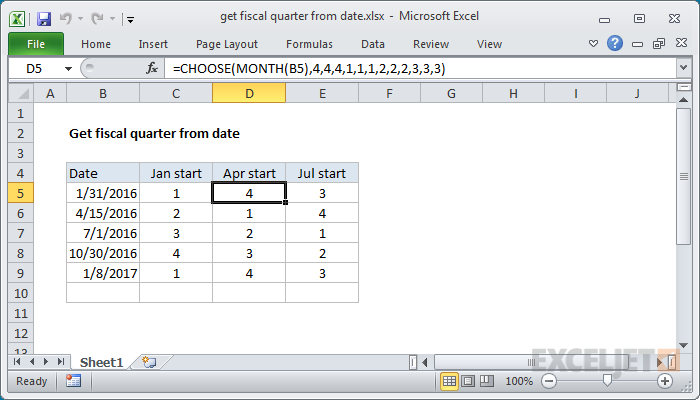The height and width of the screenshot is (400, 700).
Task: Click into the formula bar CHOOSE formula
Action: coord(420,68)
